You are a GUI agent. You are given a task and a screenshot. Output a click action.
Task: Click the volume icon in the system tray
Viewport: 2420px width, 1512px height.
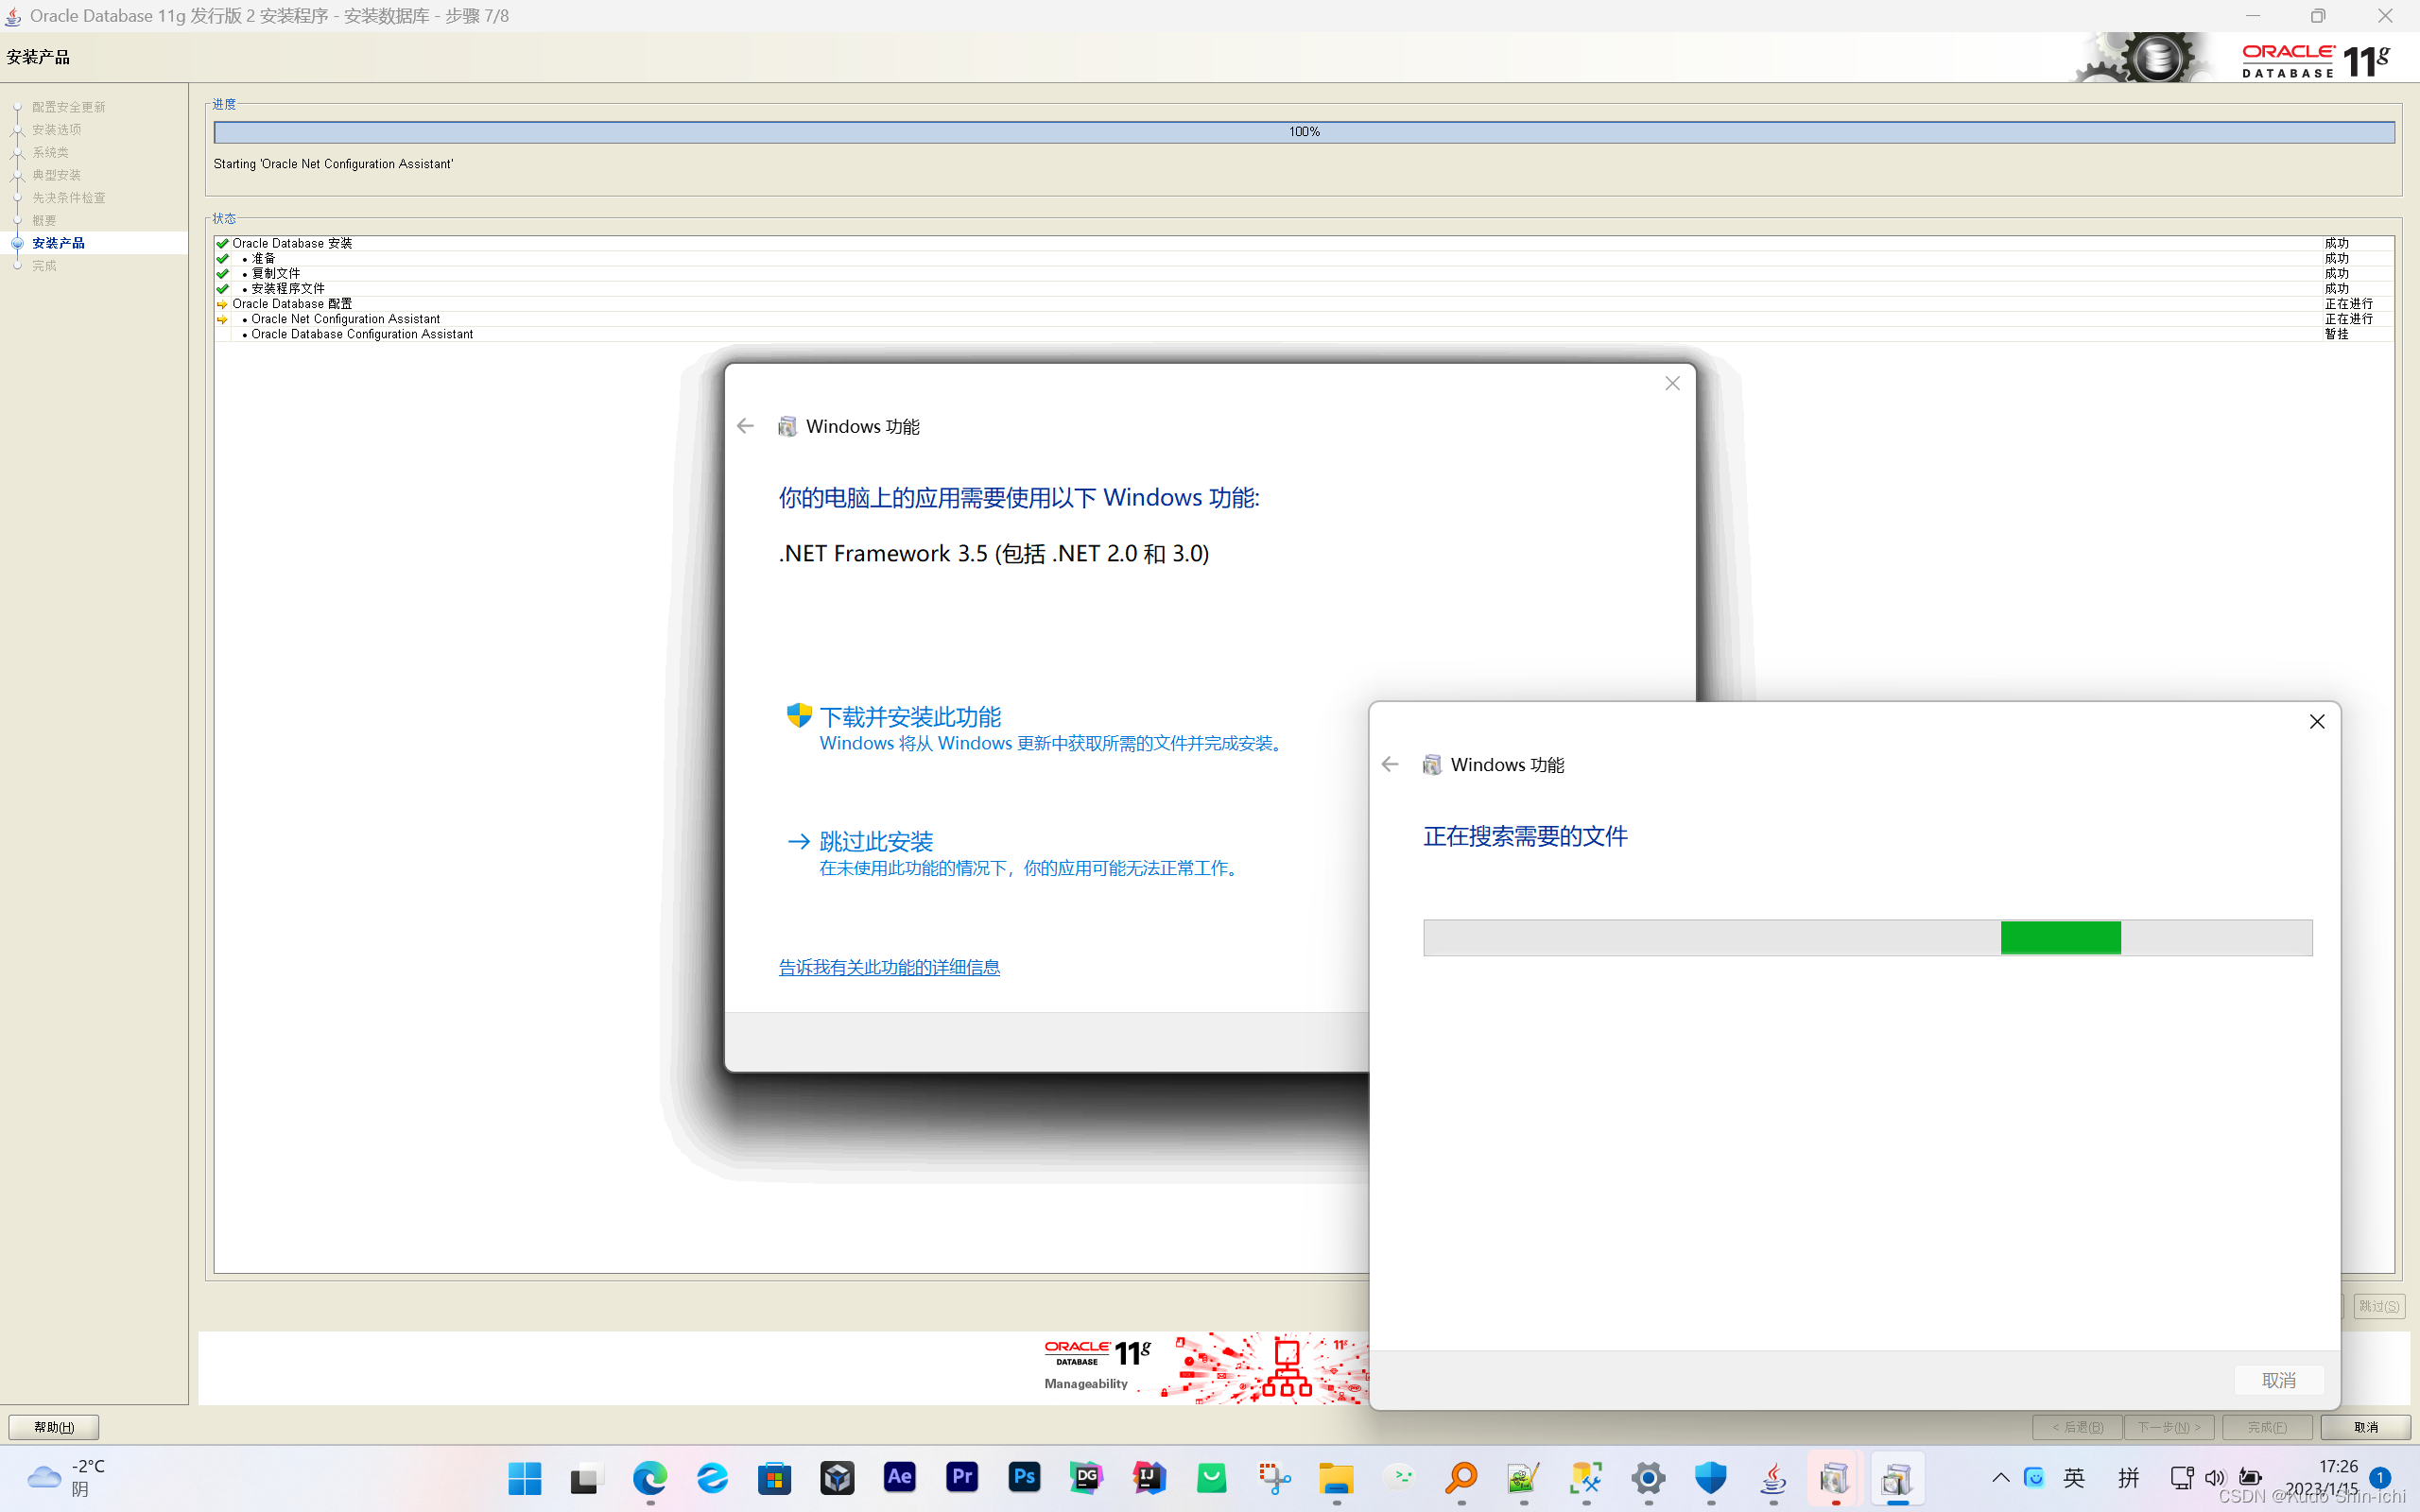[2215, 1477]
